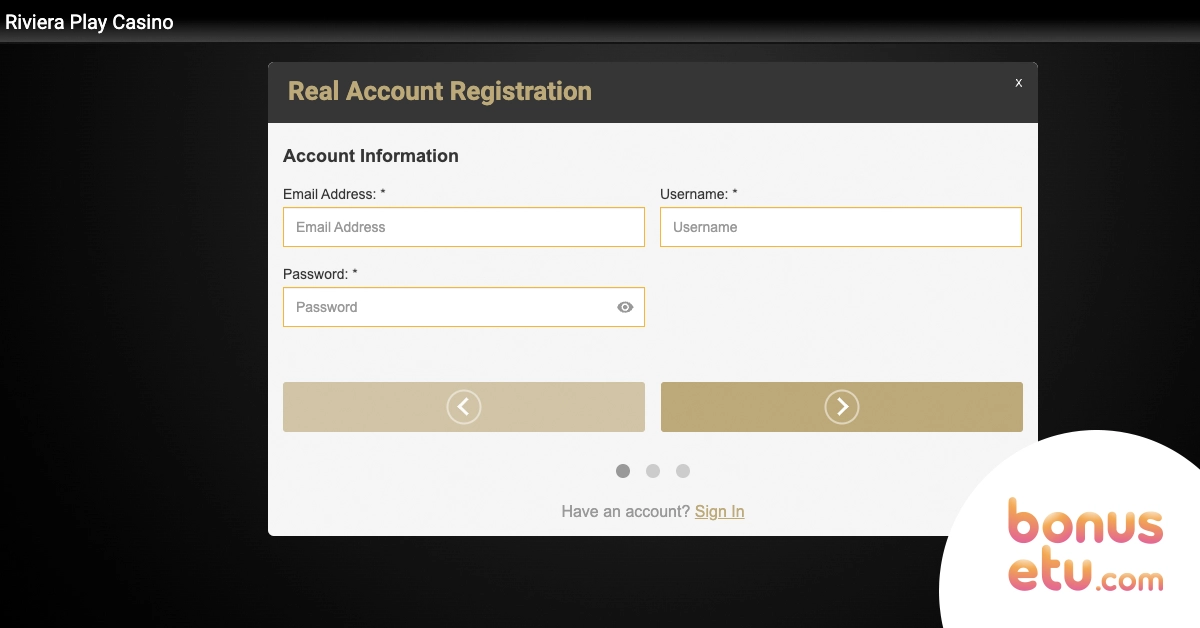The height and width of the screenshot is (628, 1200).
Task: Click the 'Username: *' label
Action: click(699, 194)
